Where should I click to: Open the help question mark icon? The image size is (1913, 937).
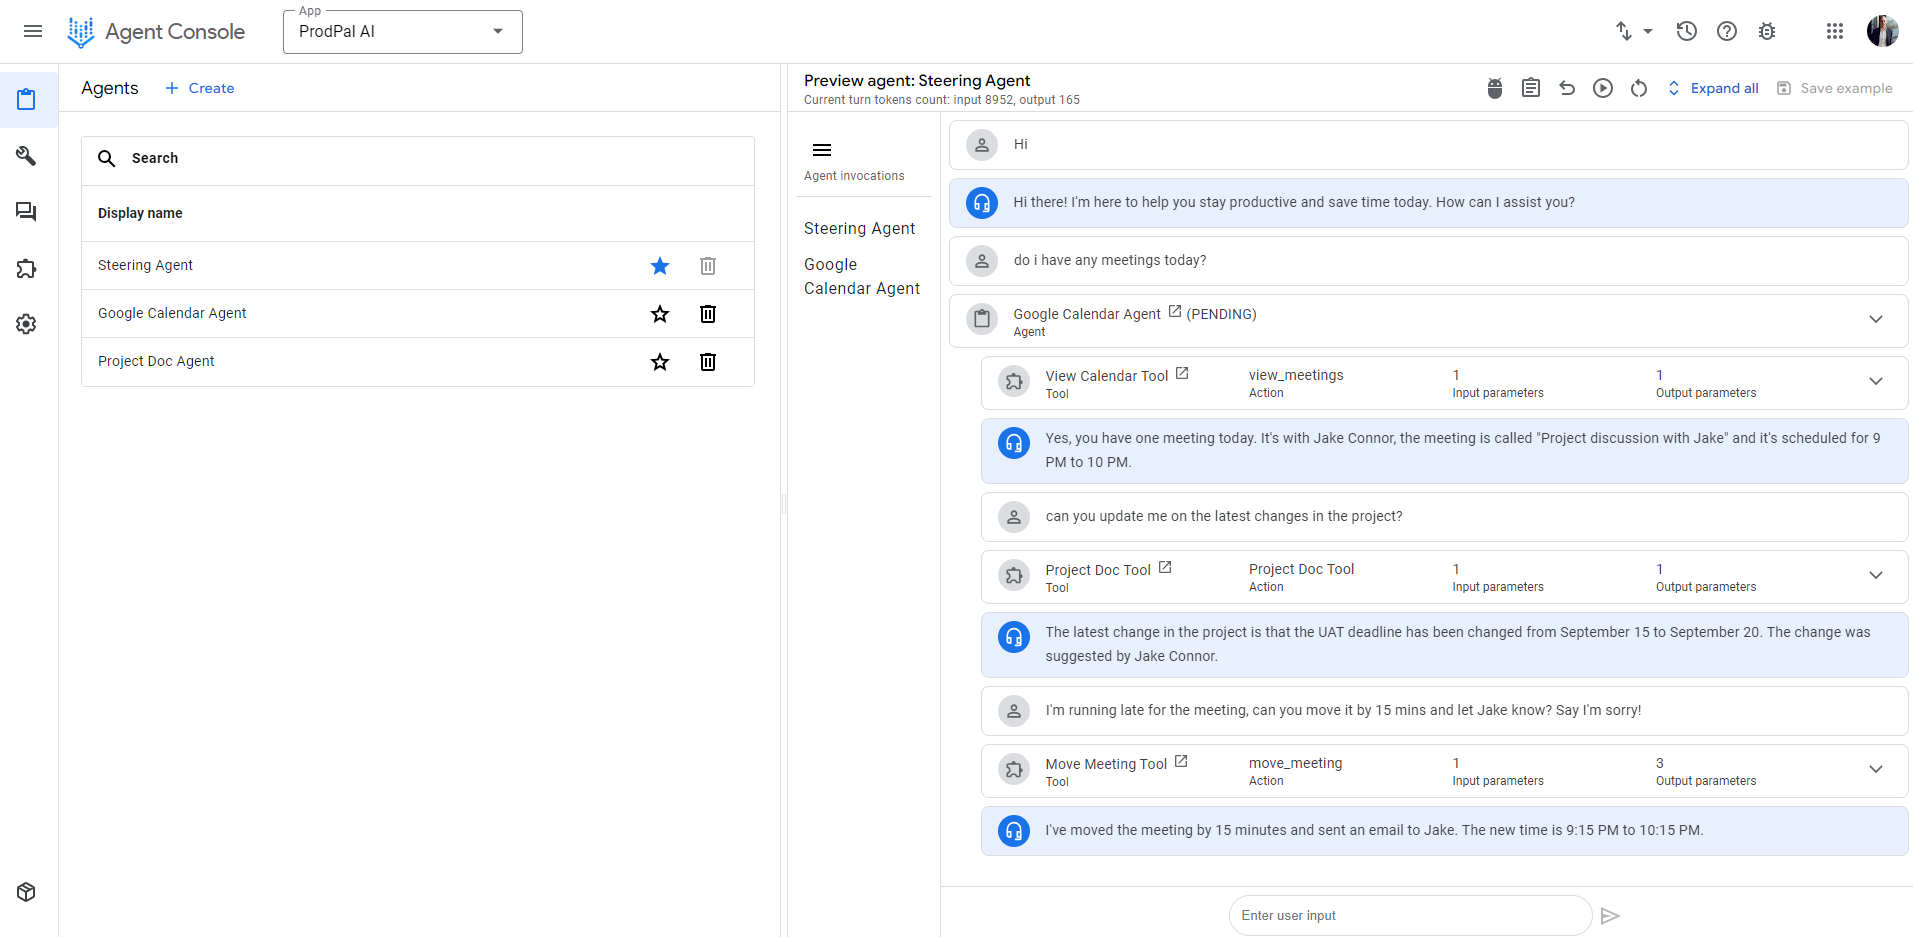pyautogui.click(x=1727, y=31)
